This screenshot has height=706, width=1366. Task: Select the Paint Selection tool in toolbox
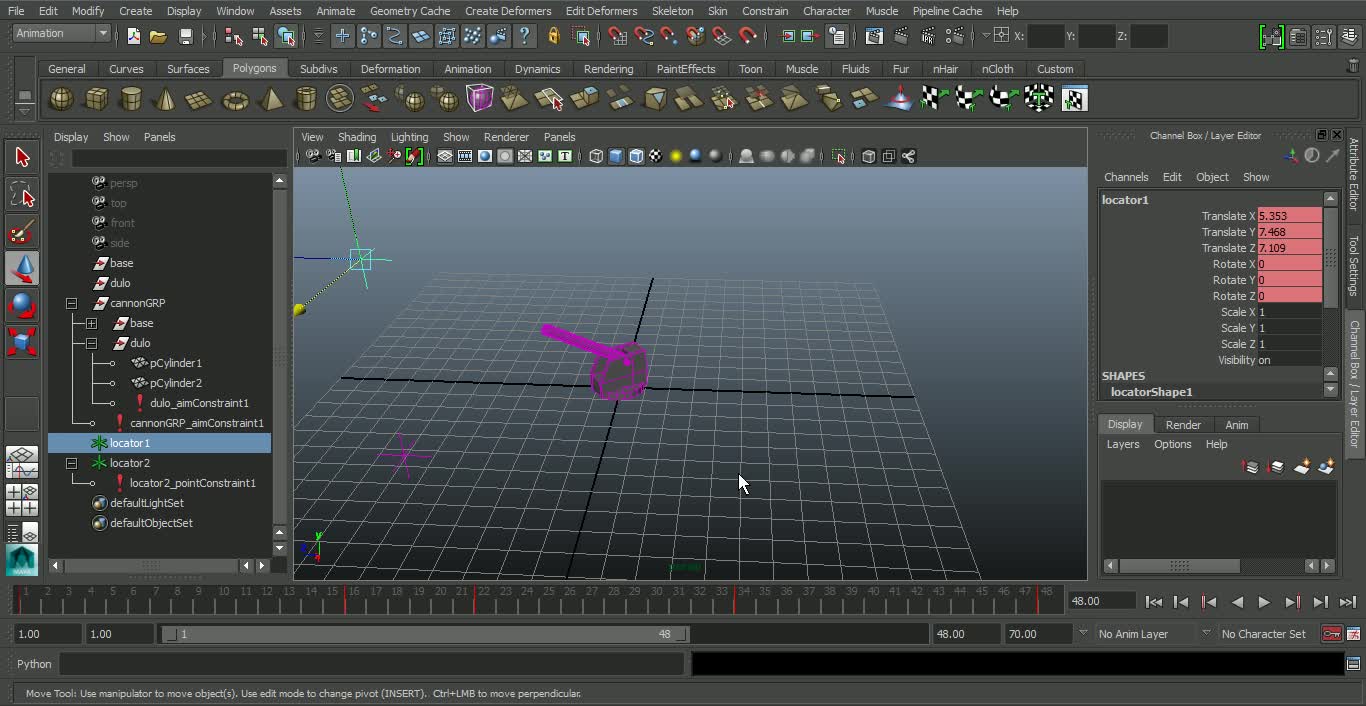click(22, 231)
